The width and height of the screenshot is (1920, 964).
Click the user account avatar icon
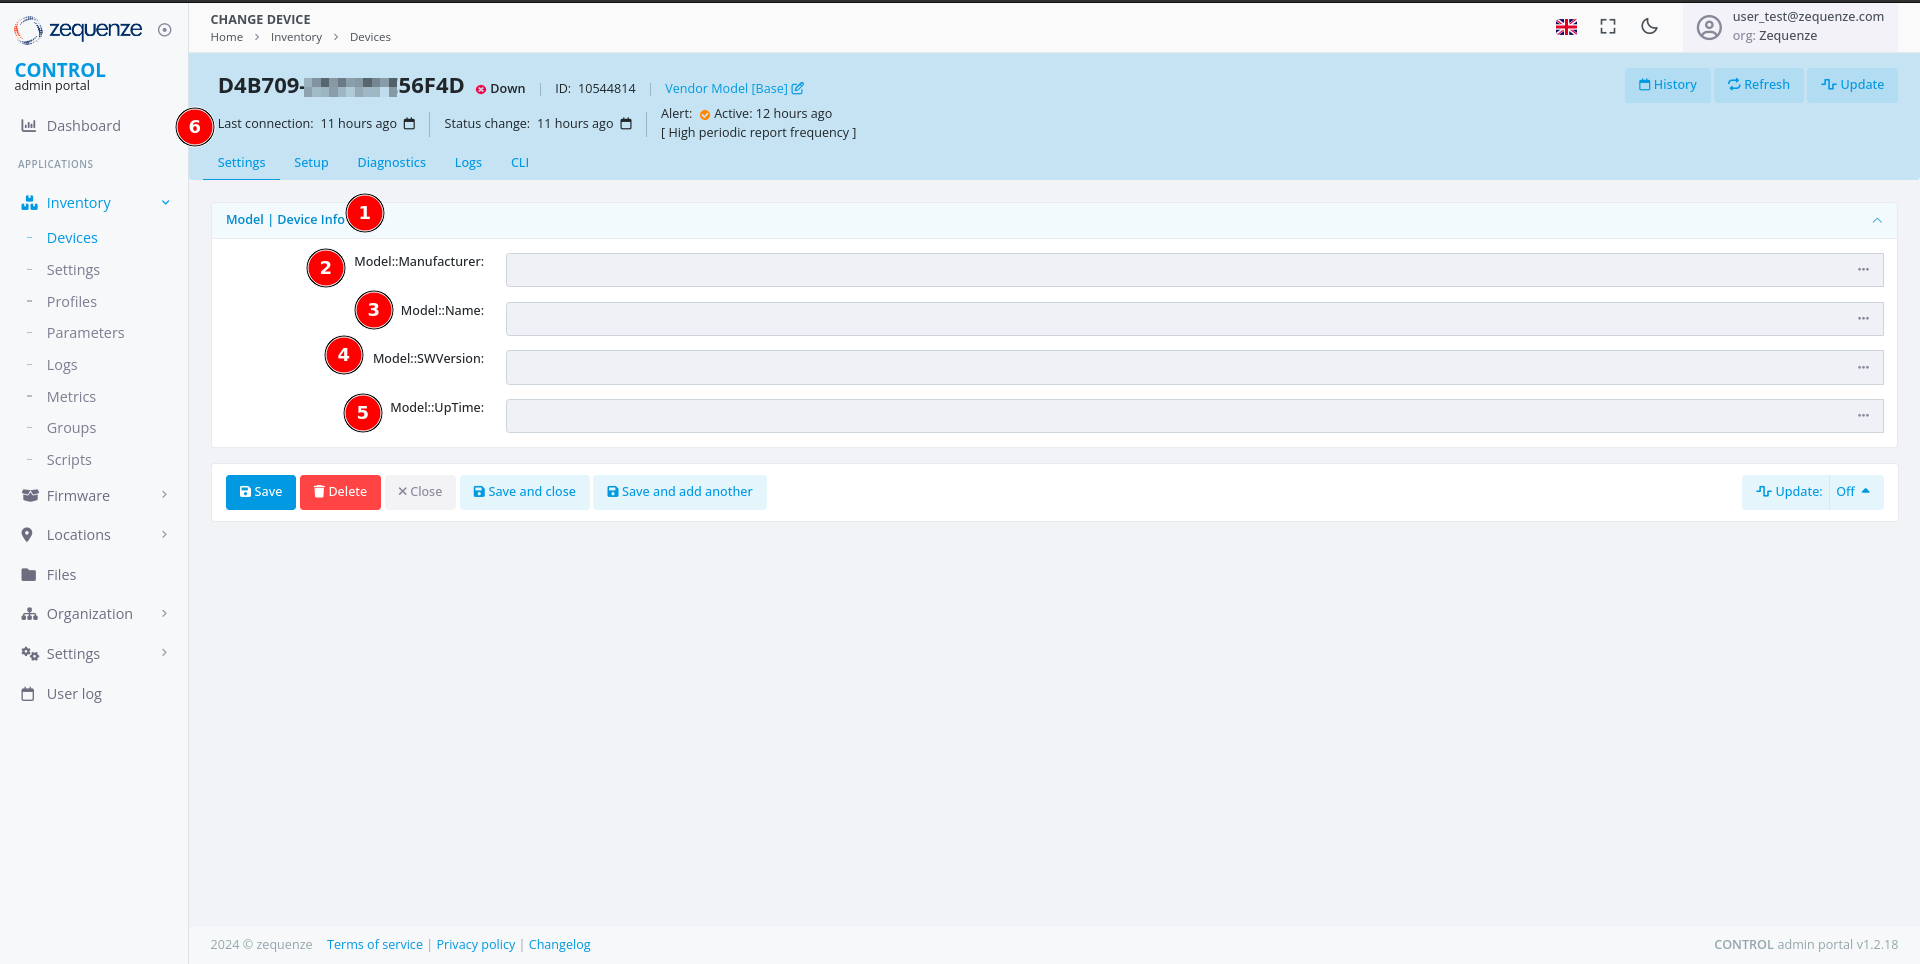pos(1709,28)
